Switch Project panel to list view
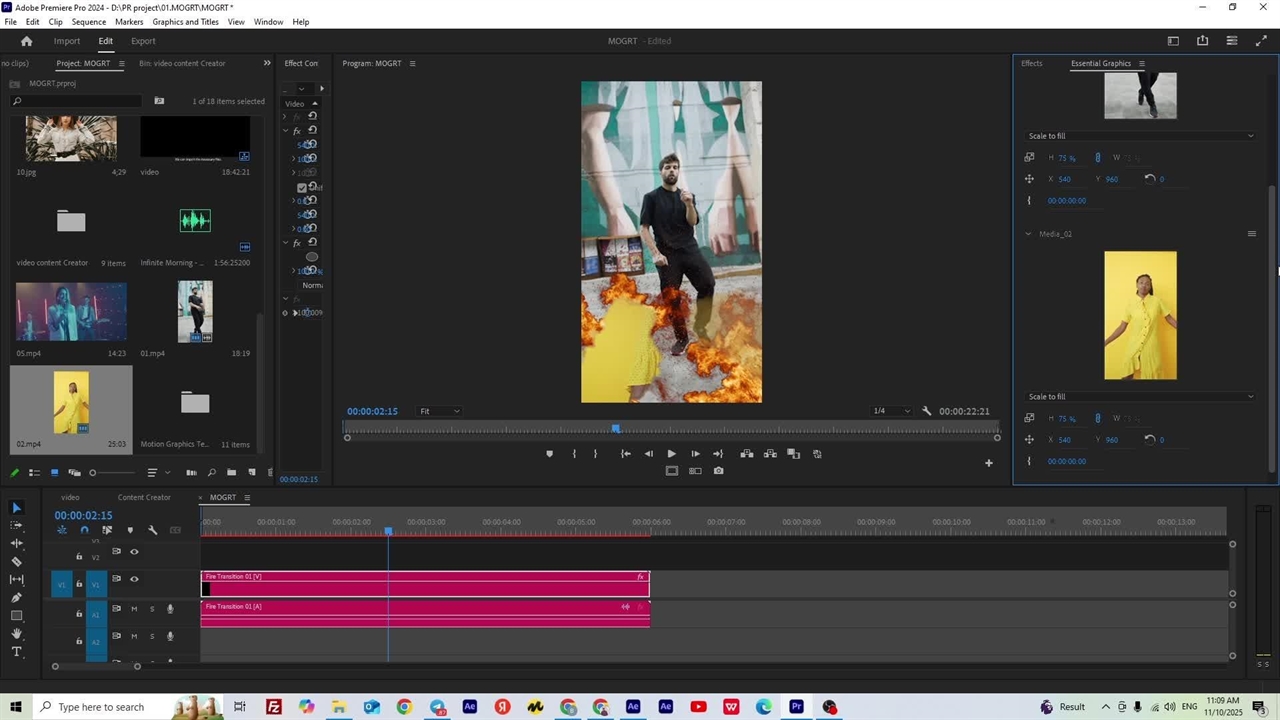Image resolution: width=1280 pixels, height=720 pixels. click(x=34, y=473)
